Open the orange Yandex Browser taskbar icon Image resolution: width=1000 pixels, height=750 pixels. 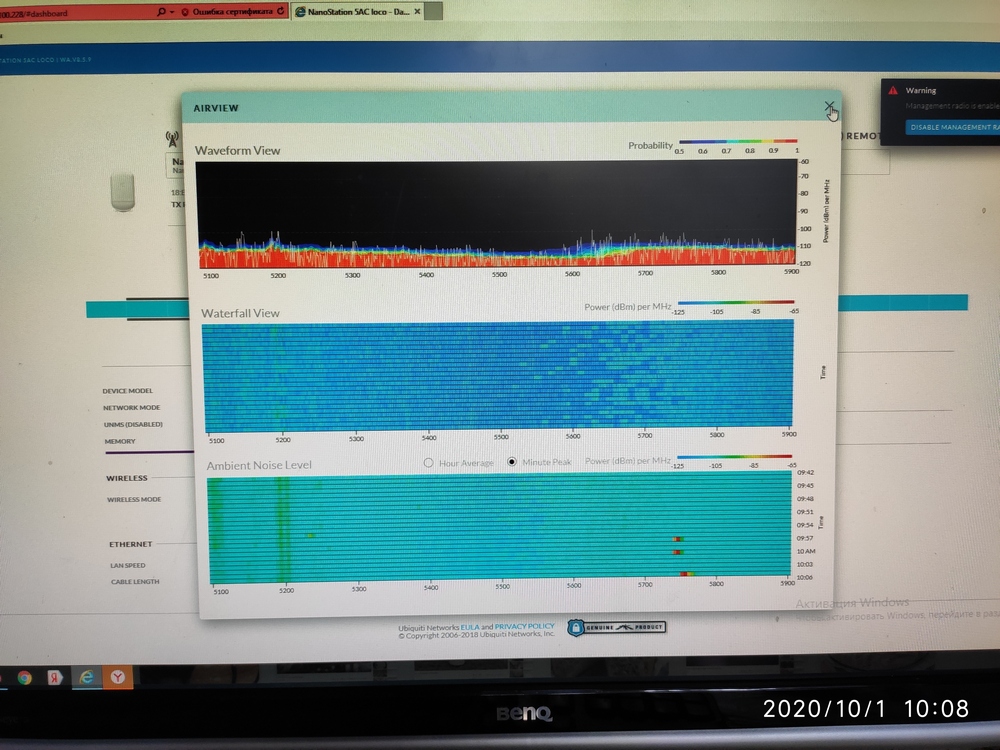point(117,677)
